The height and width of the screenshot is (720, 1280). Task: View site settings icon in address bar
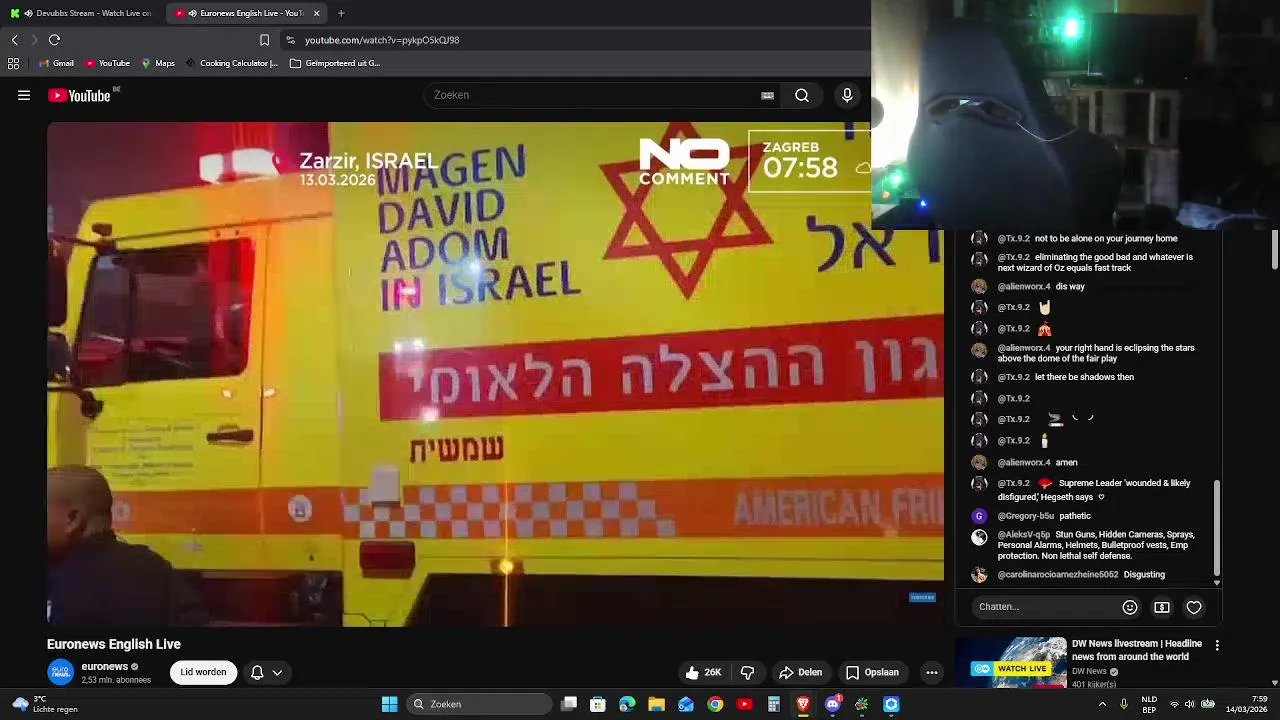(290, 40)
